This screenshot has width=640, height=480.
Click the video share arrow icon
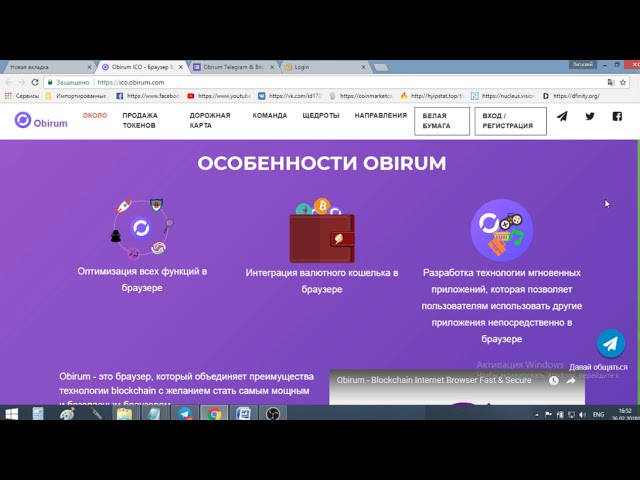571,380
